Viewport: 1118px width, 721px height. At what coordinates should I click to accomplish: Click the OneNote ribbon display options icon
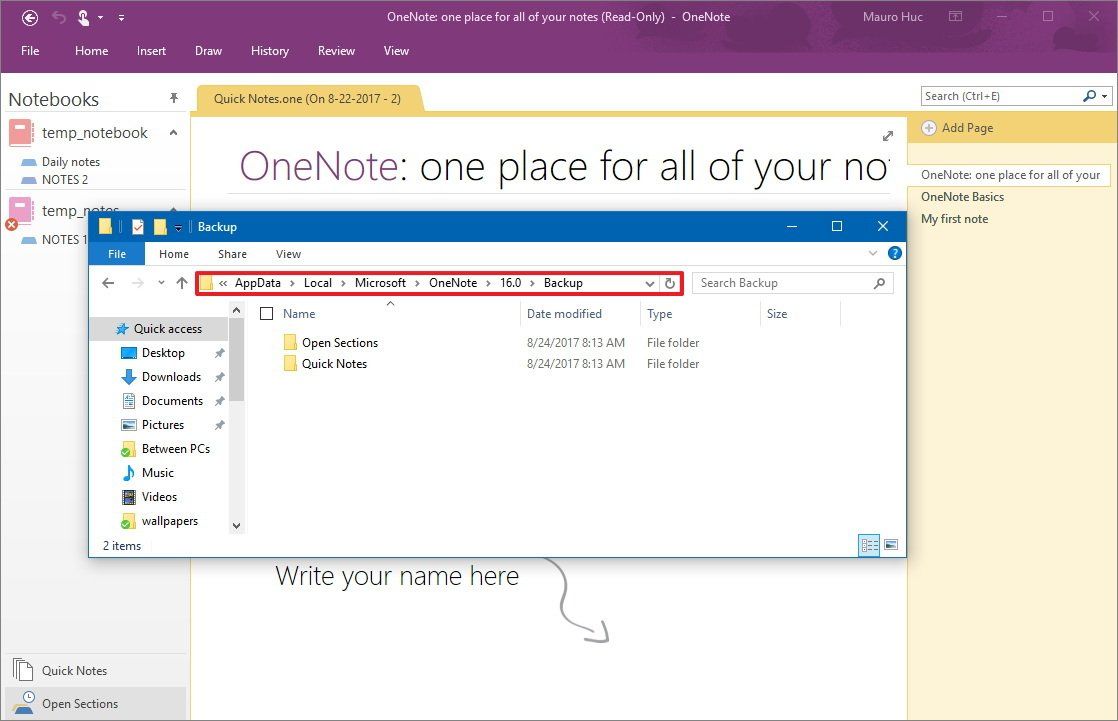coord(955,16)
